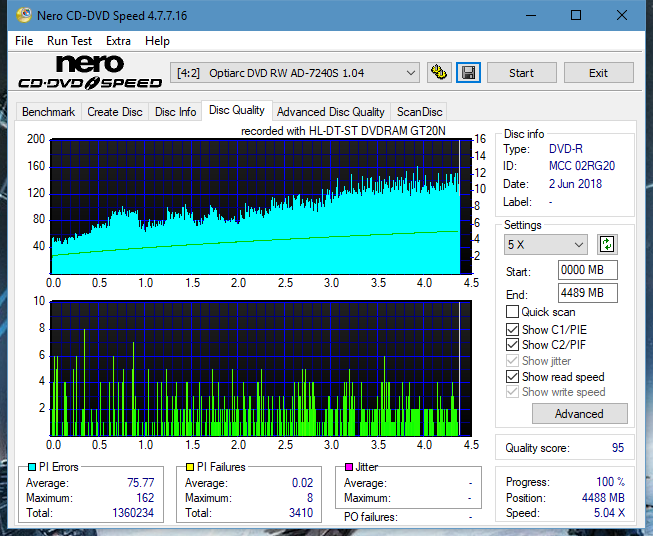This screenshot has width=653, height=536.
Task: Click Position value 4488 MB
Action: coord(603,498)
